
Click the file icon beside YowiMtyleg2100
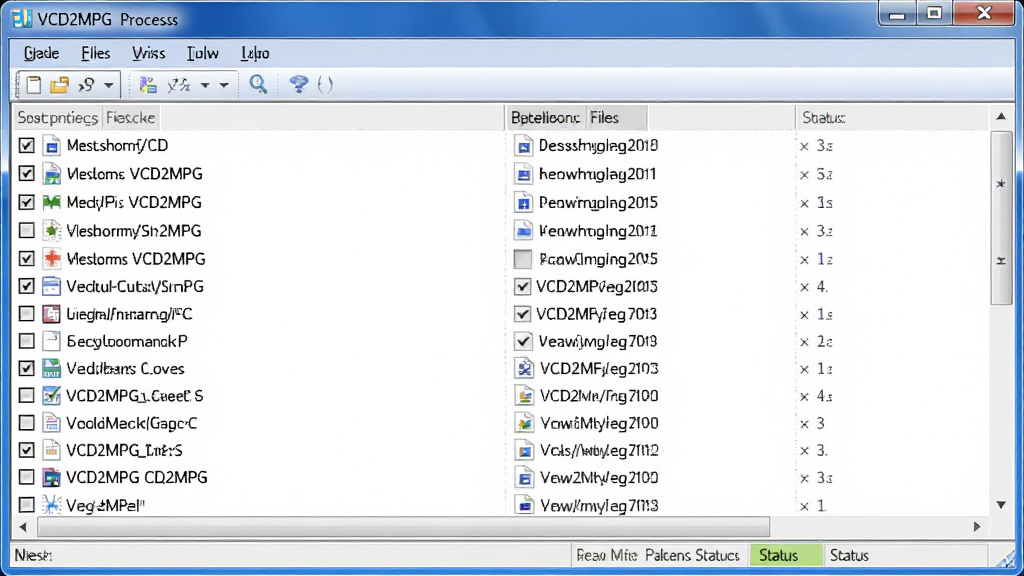523,423
